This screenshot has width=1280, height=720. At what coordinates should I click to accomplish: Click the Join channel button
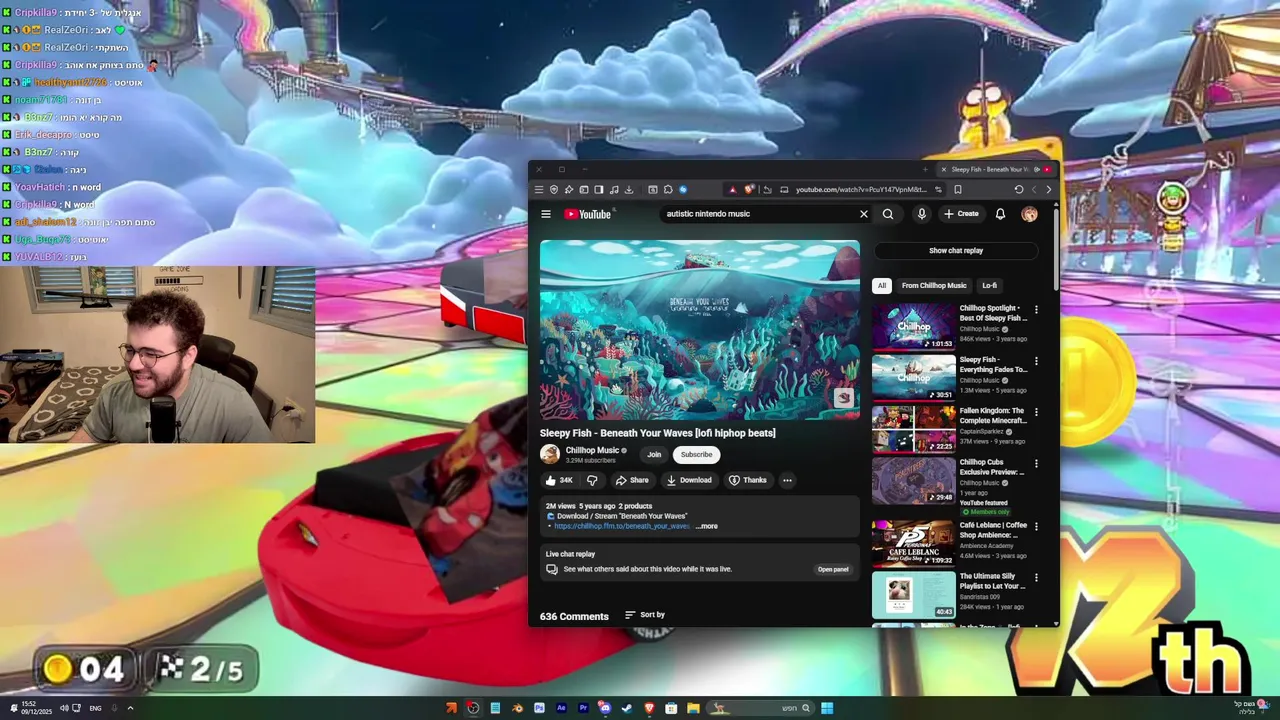coord(654,454)
